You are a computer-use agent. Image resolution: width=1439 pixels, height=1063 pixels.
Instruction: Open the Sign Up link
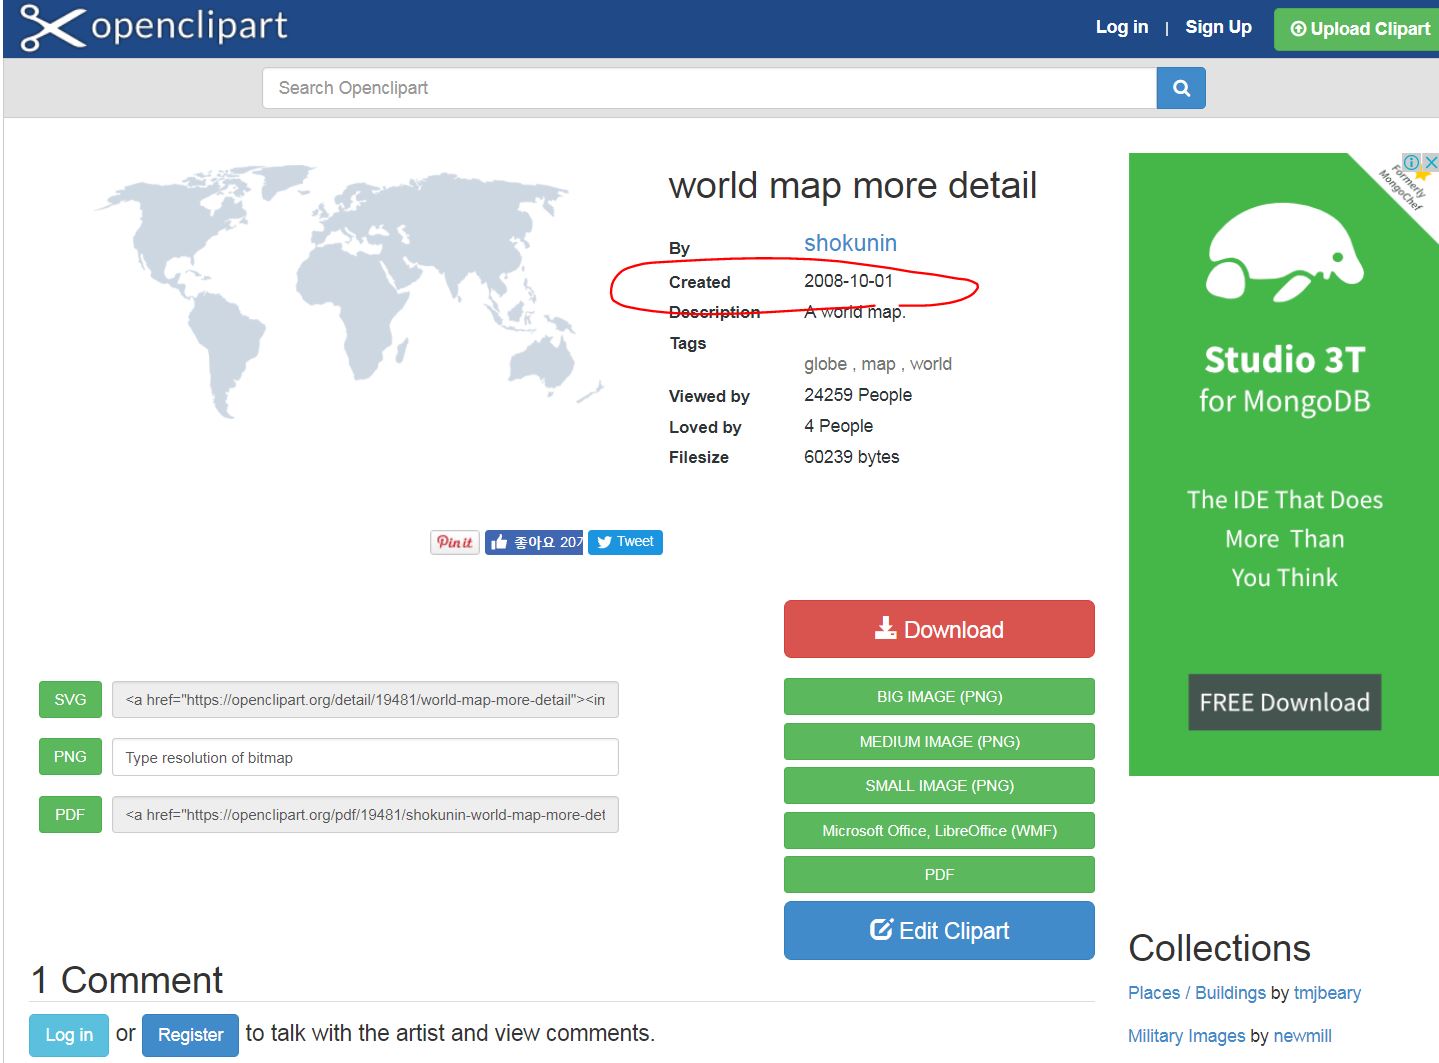pos(1218,27)
